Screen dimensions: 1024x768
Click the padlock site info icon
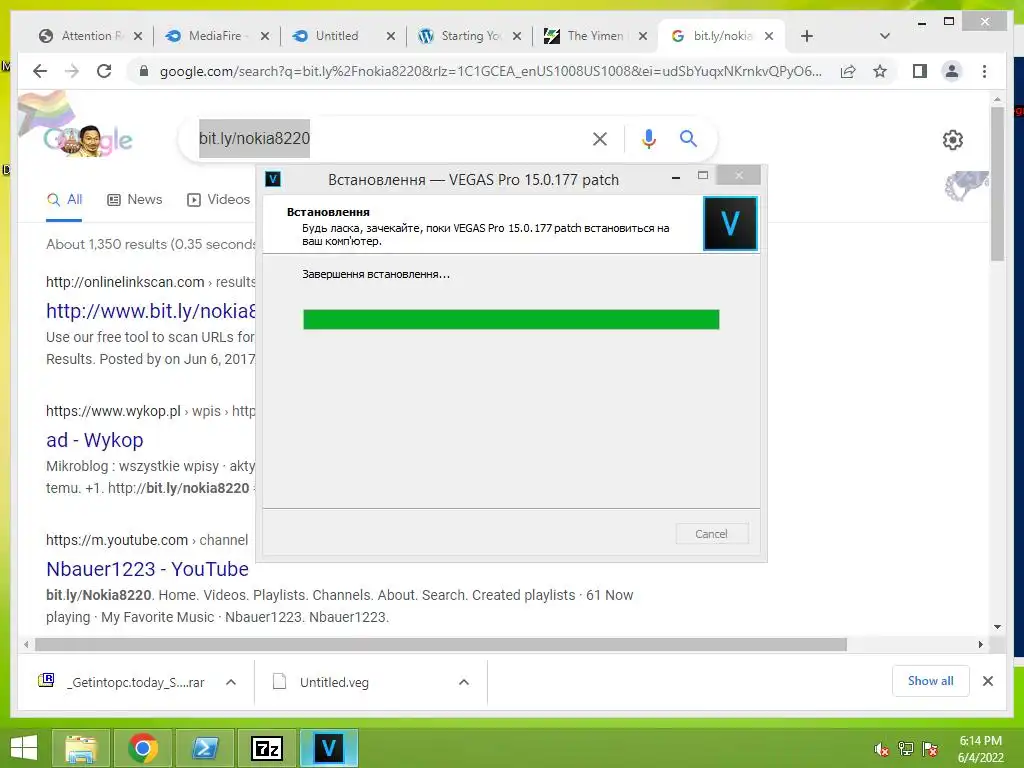144,71
